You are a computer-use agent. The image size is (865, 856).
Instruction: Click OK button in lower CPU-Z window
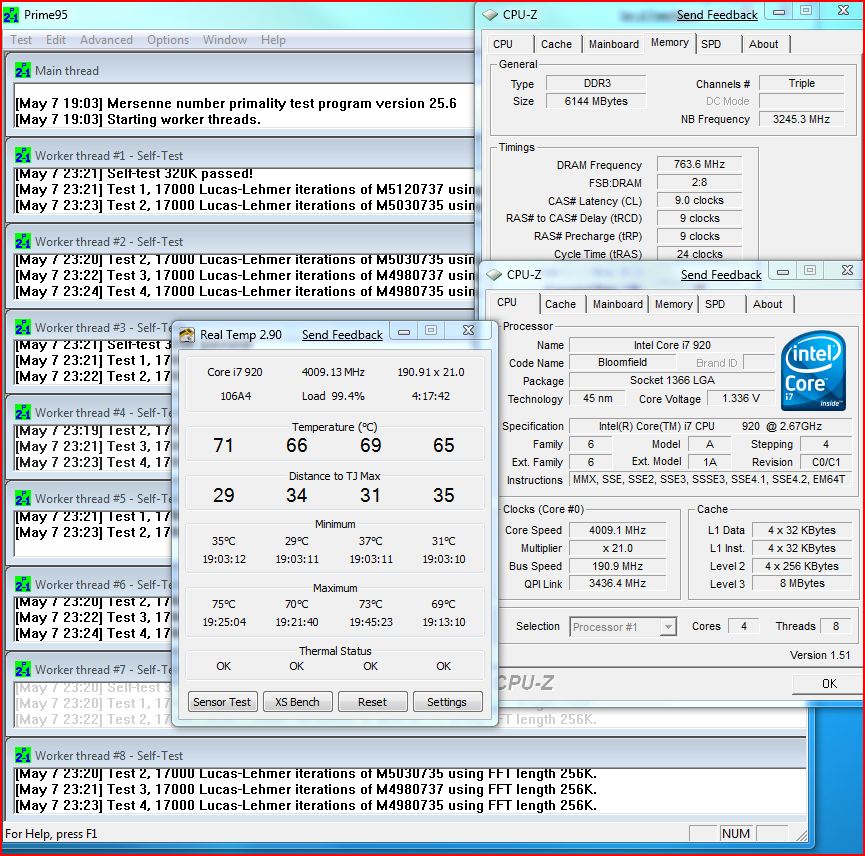coord(829,684)
